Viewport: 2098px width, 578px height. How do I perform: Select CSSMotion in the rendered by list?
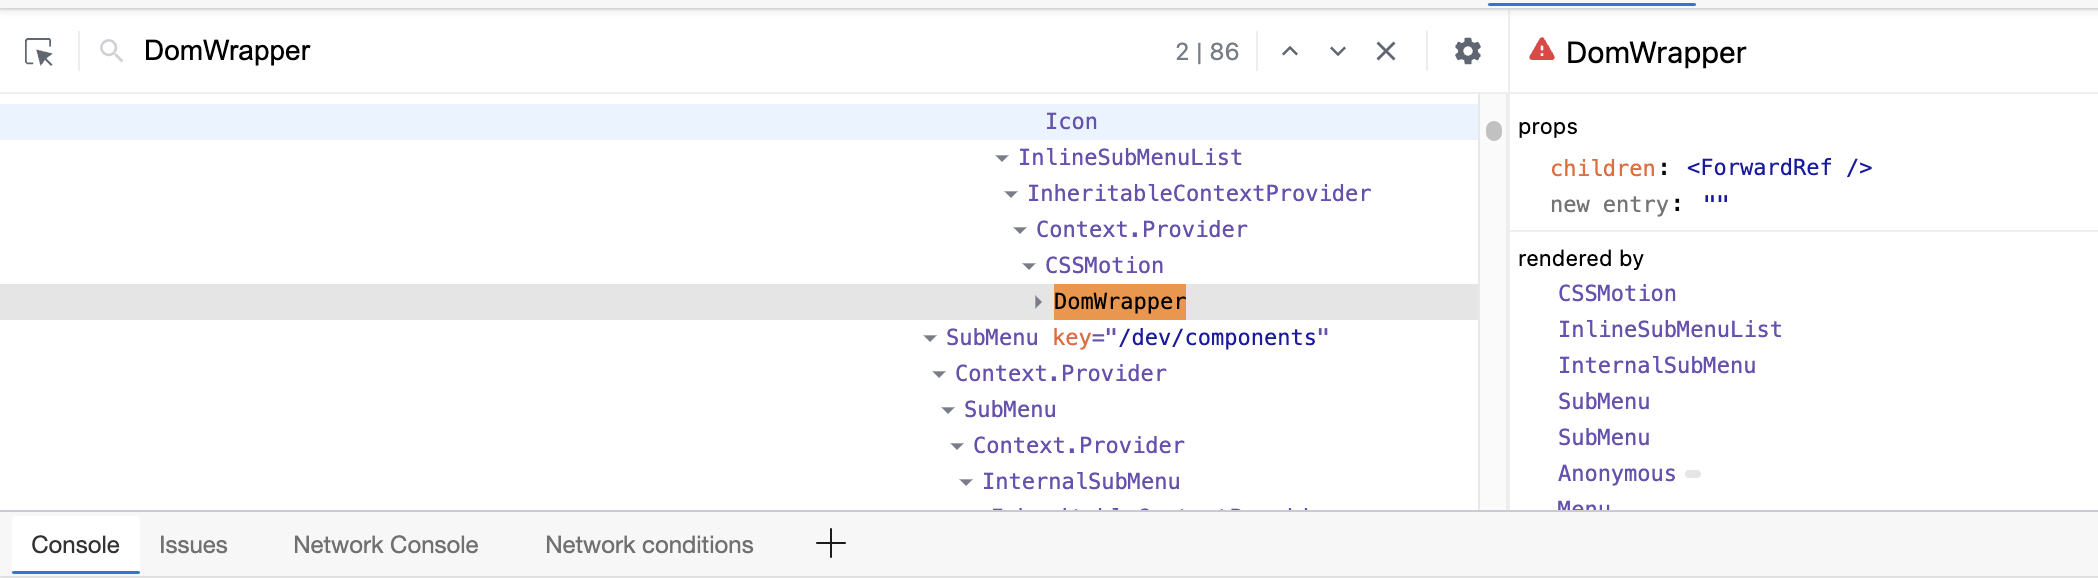point(1616,293)
